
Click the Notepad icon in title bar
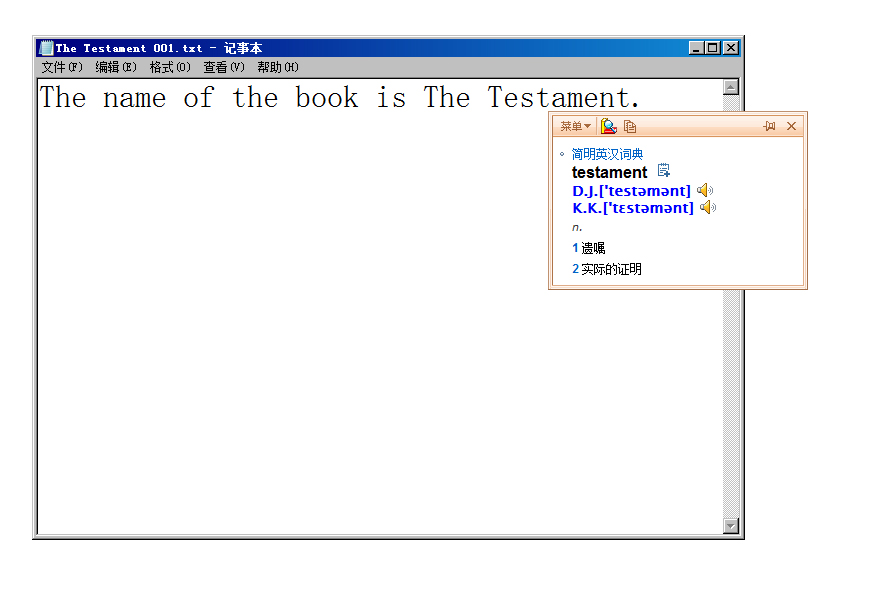[46, 48]
